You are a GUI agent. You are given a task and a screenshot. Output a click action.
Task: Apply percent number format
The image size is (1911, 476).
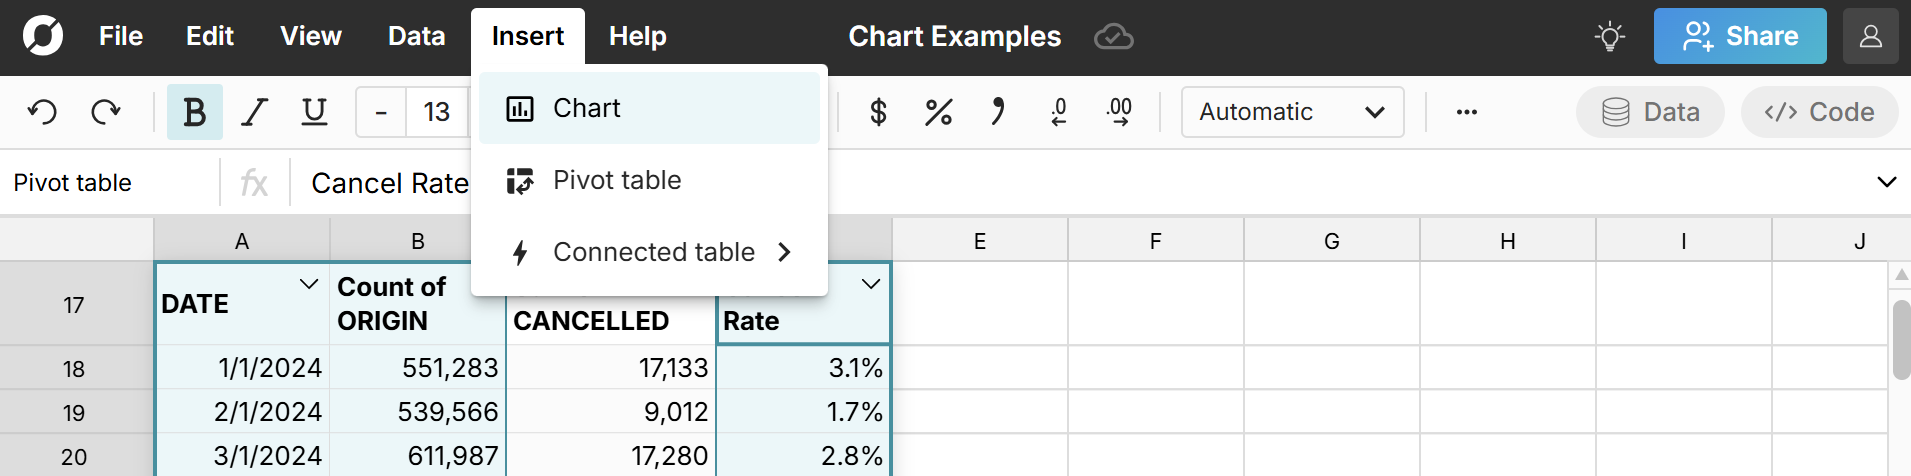938,112
